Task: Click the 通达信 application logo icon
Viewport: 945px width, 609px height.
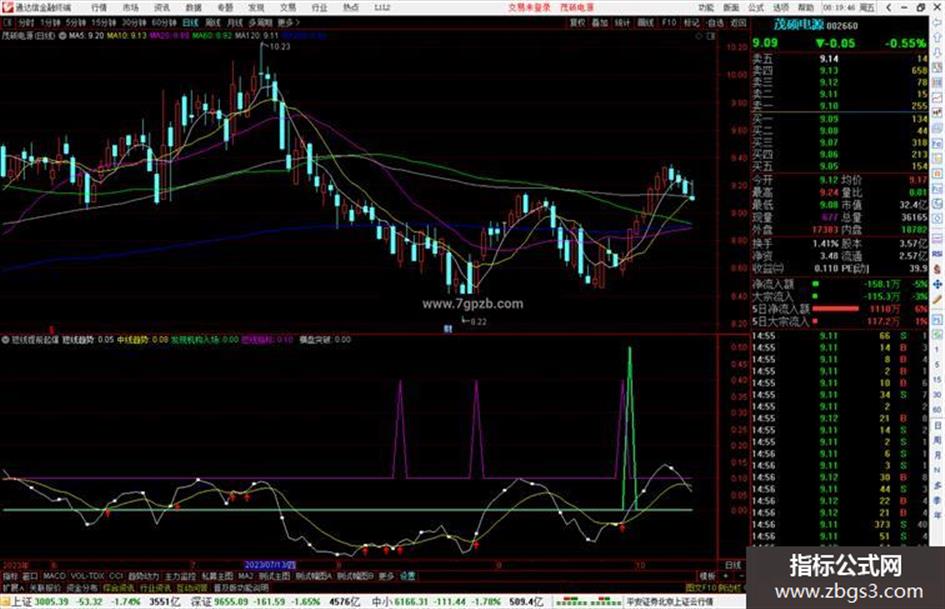Action: (x=7, y=7)
